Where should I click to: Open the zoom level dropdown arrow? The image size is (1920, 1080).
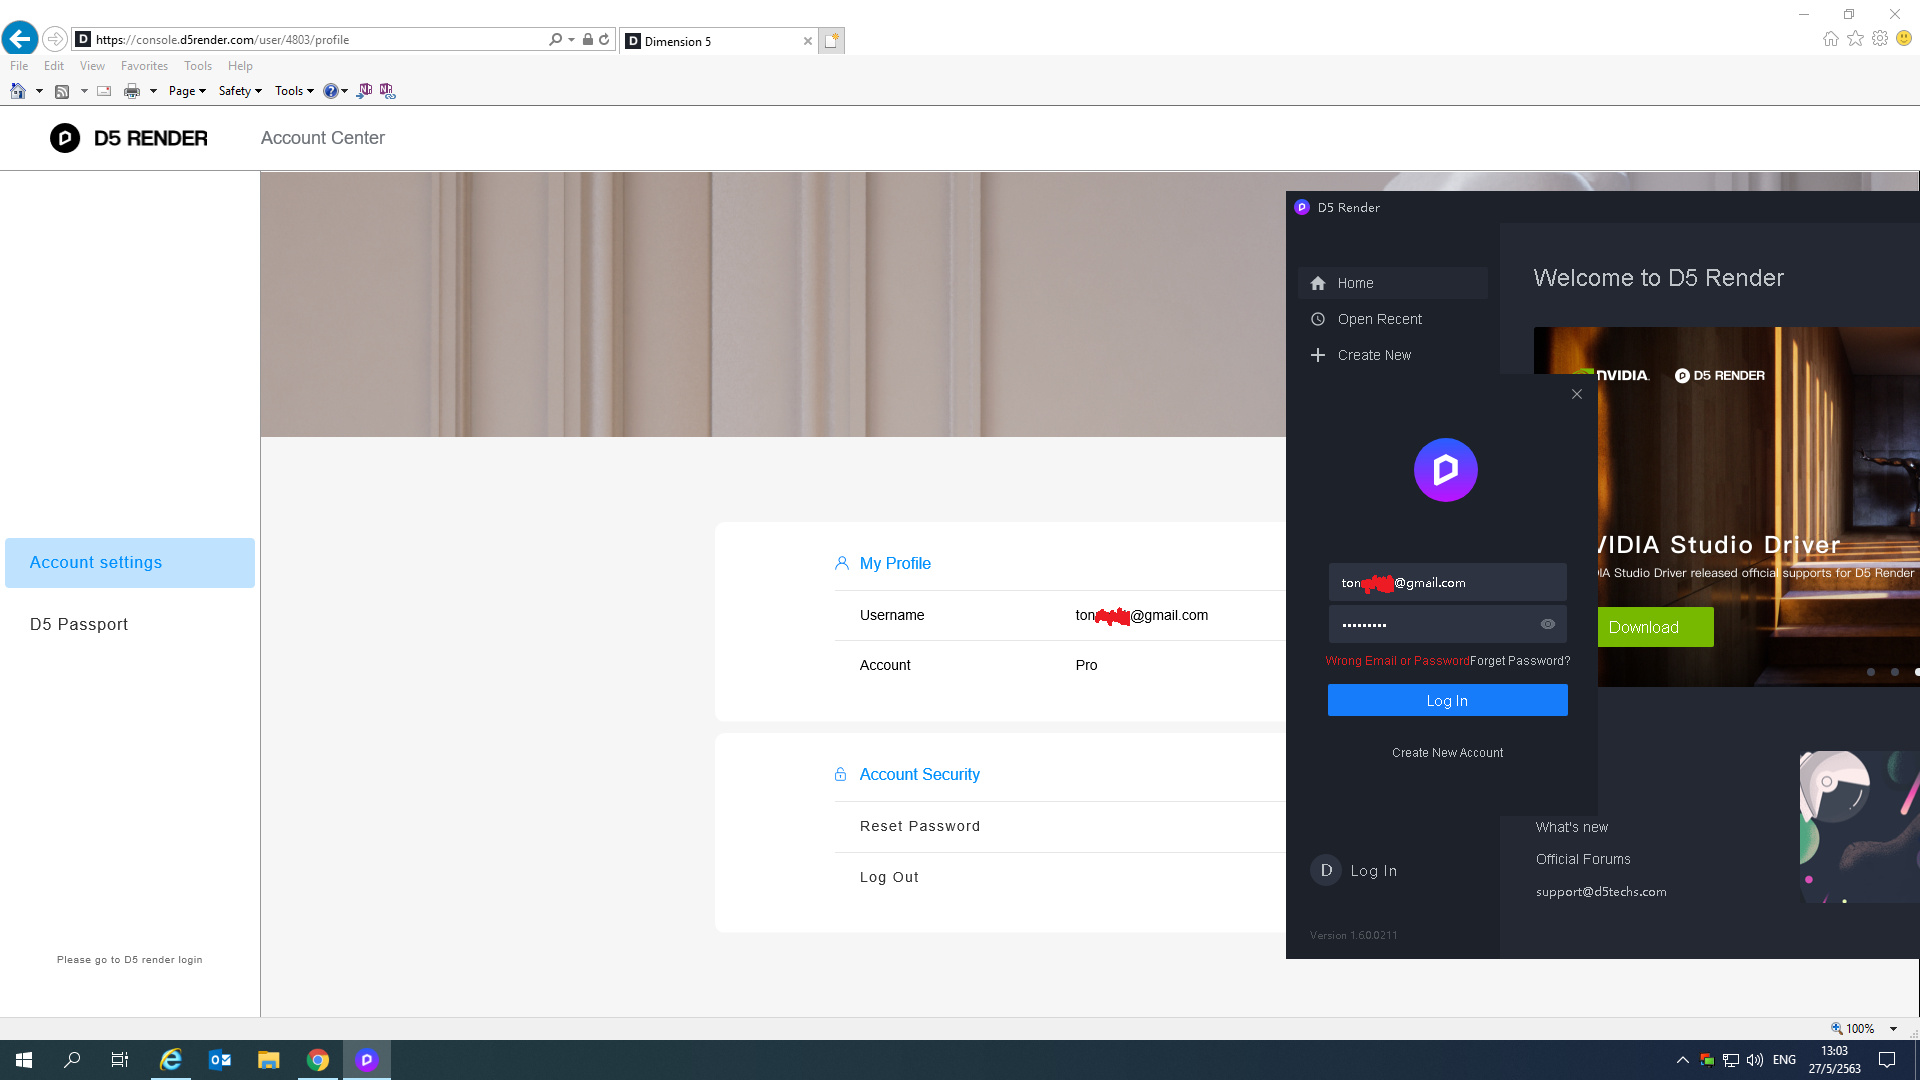coord(1893,1028)
